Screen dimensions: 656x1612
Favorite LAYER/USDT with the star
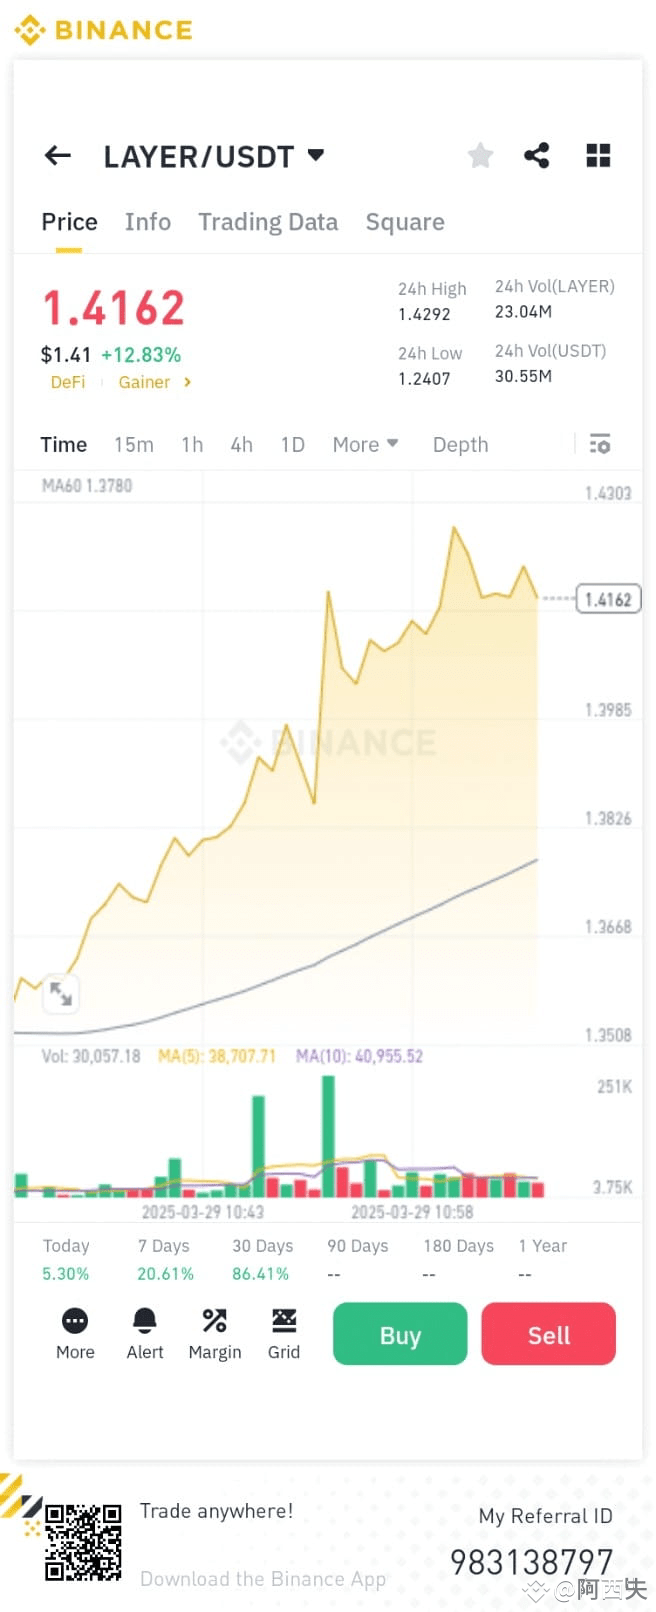coord(479,155)
